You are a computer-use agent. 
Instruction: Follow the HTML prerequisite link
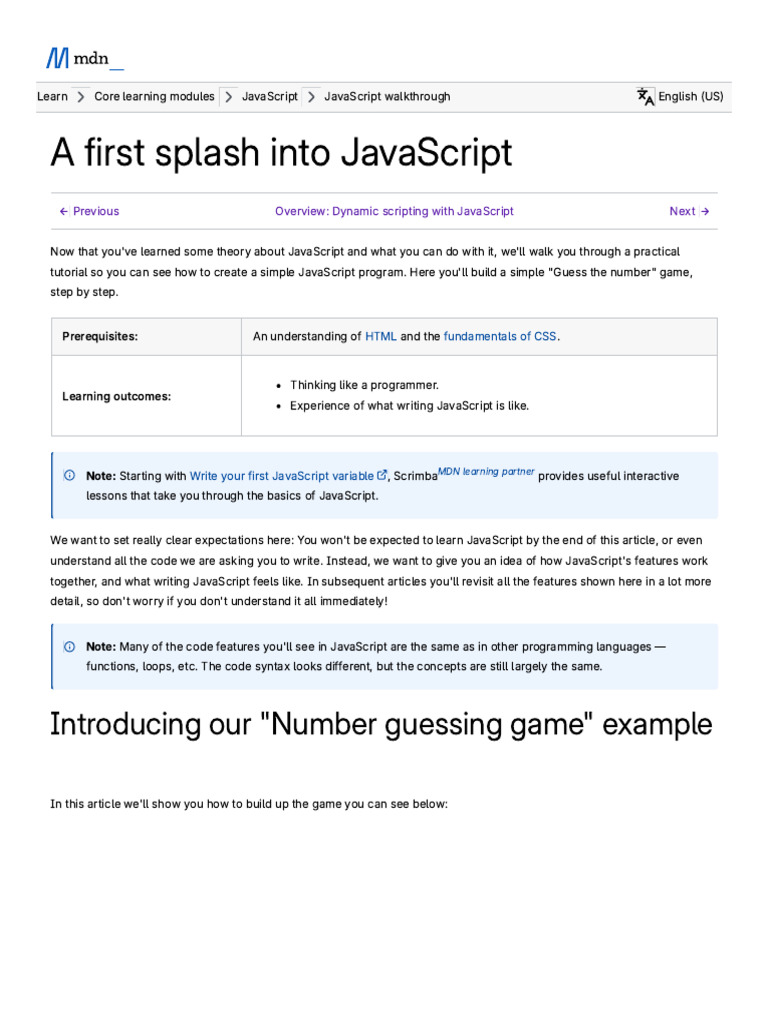[381, 336]
